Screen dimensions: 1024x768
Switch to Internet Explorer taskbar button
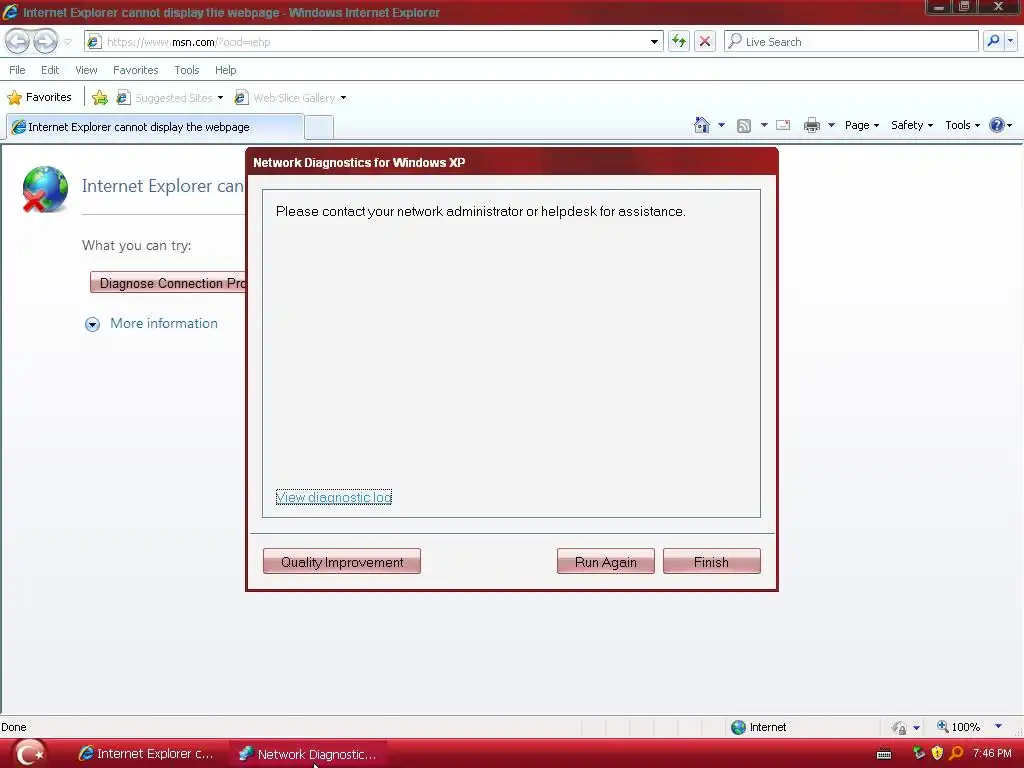pos(146,754)
